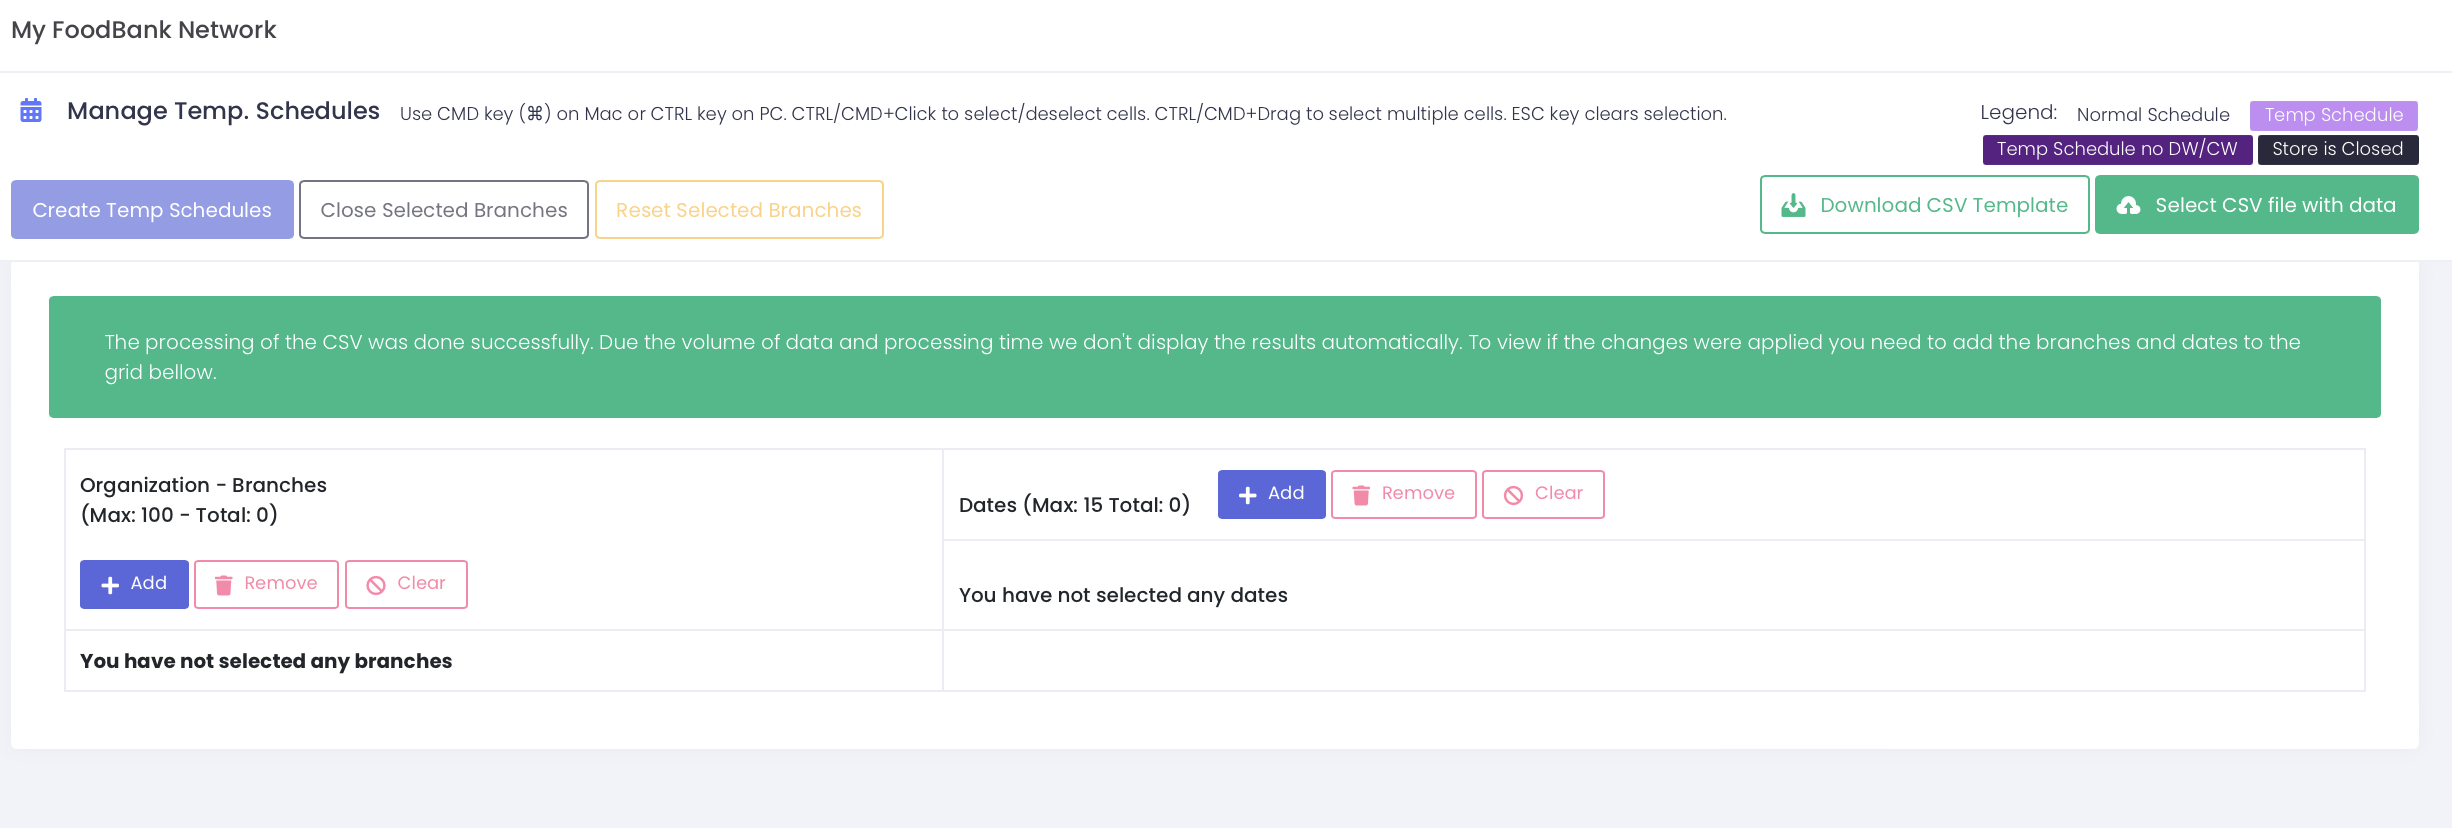This screenshot has width=2452, height=828.
Task: Click the trash icon in branches Remove button
Action: click(x=224, y=584)
